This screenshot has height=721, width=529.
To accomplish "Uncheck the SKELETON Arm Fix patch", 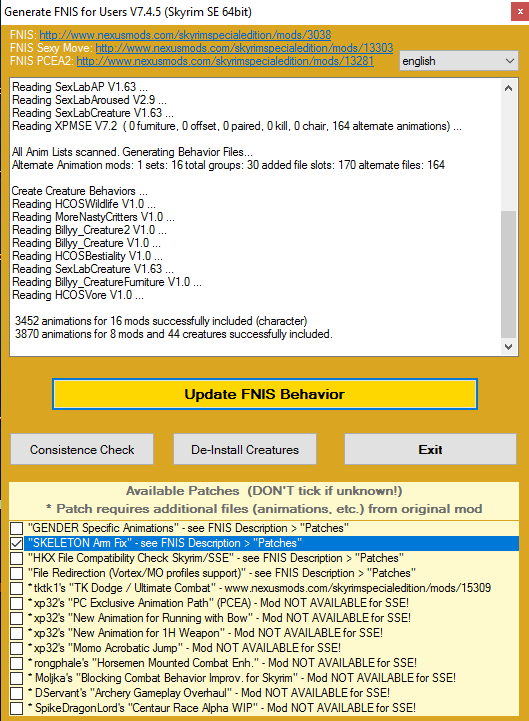I will (17, 543).
